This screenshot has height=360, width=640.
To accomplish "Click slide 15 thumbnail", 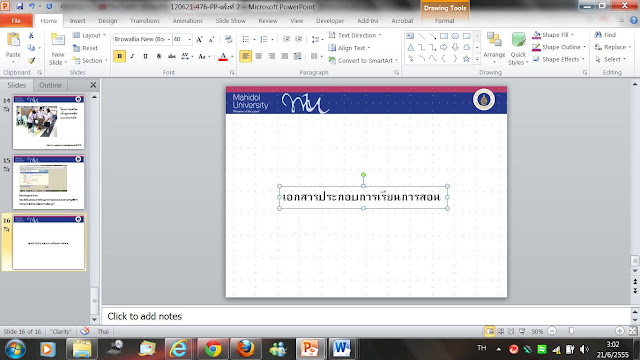I will pos(49,182).
